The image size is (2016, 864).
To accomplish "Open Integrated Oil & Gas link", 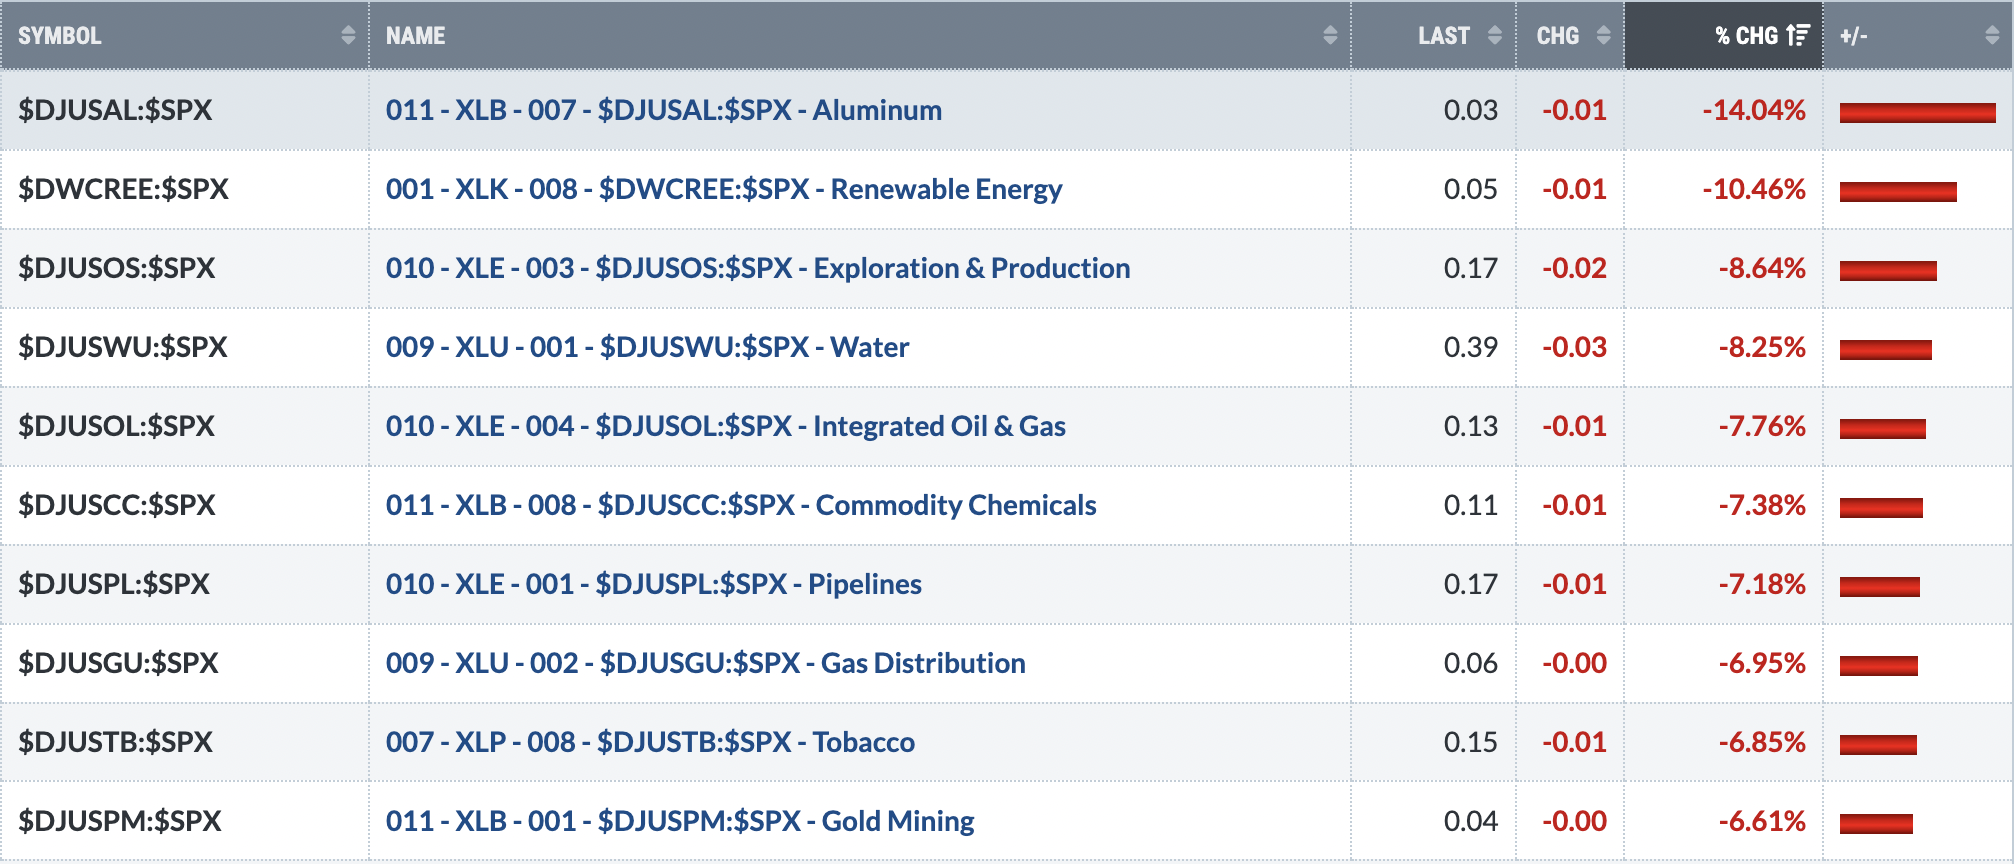I will 726,426.
